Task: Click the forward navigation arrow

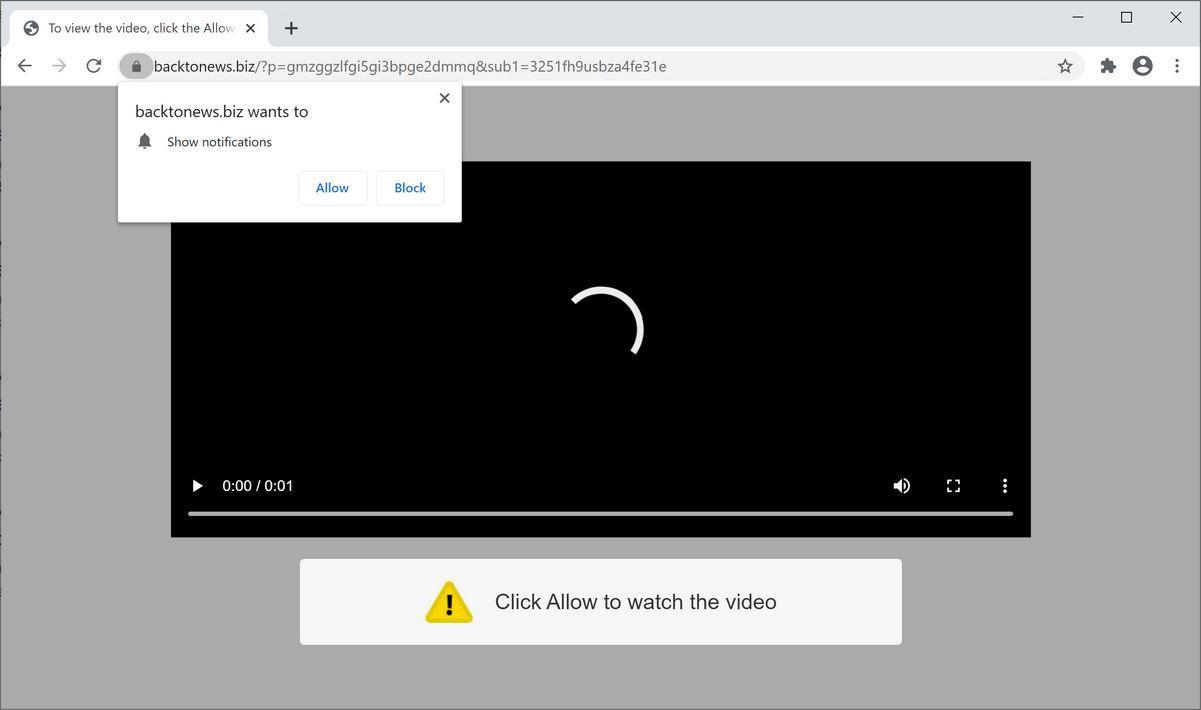Action: pyautogui.click(x=58, y=65)
